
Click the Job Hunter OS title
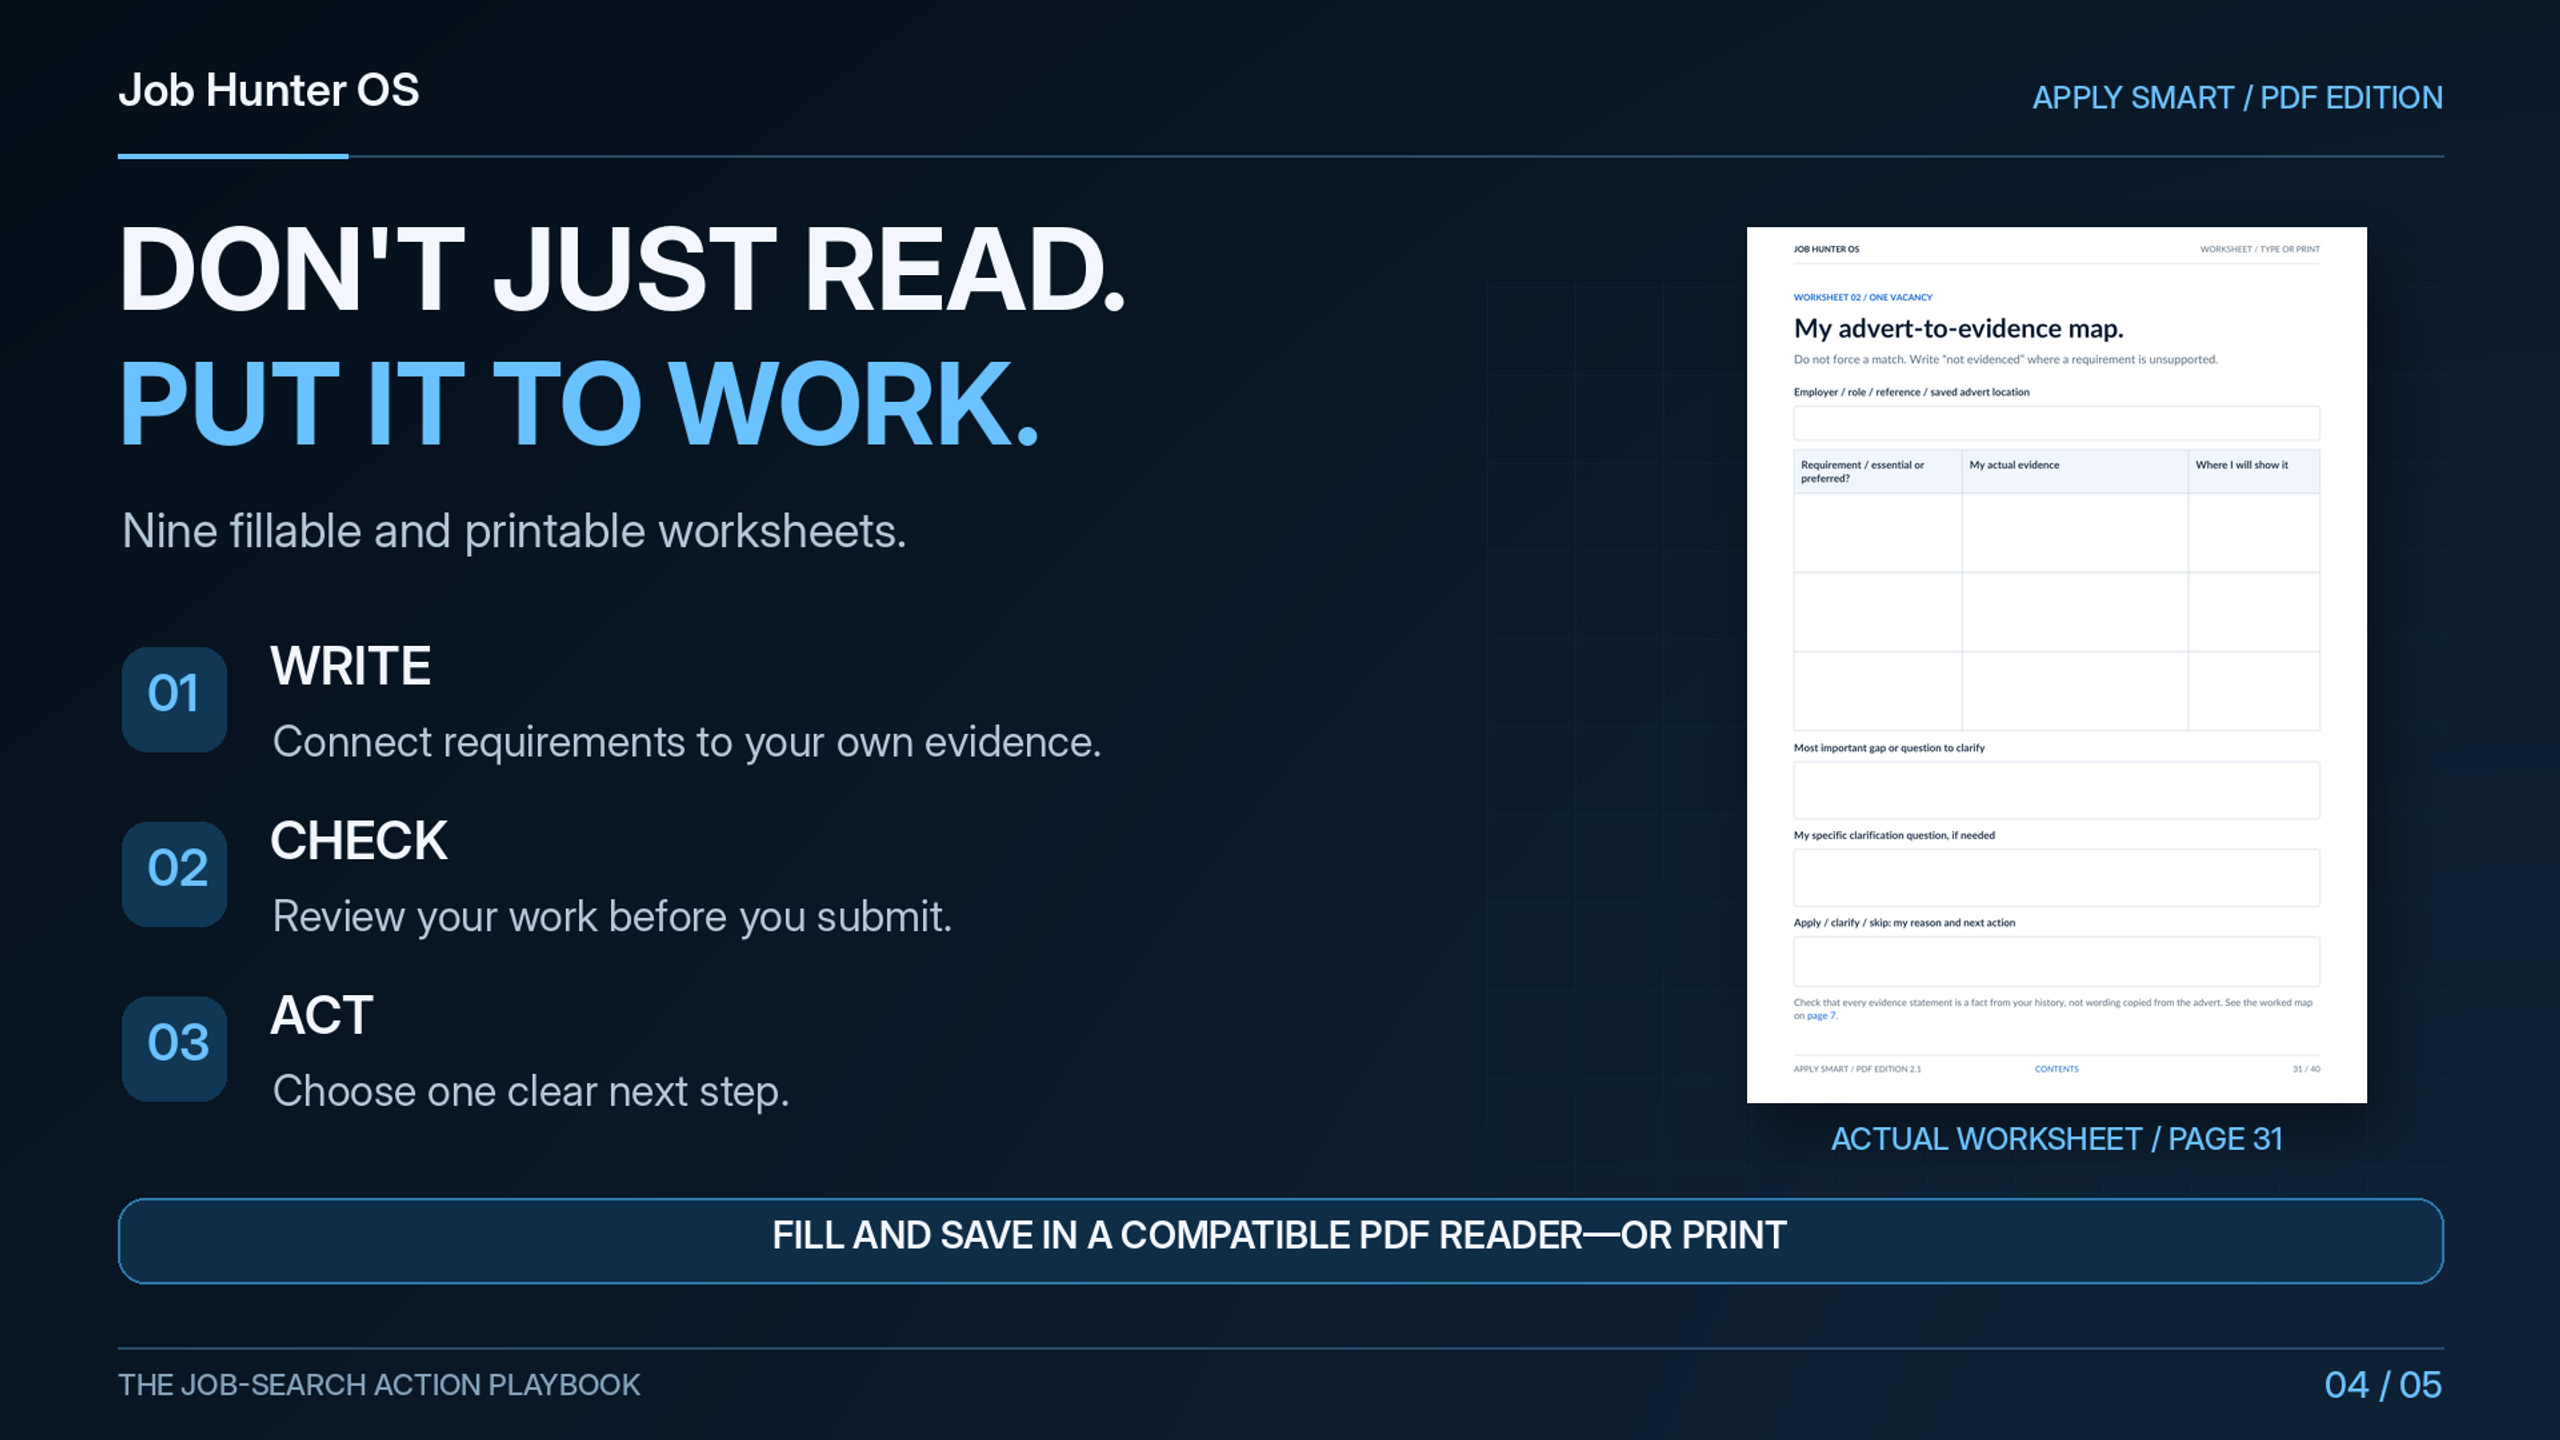click(268, 91)
